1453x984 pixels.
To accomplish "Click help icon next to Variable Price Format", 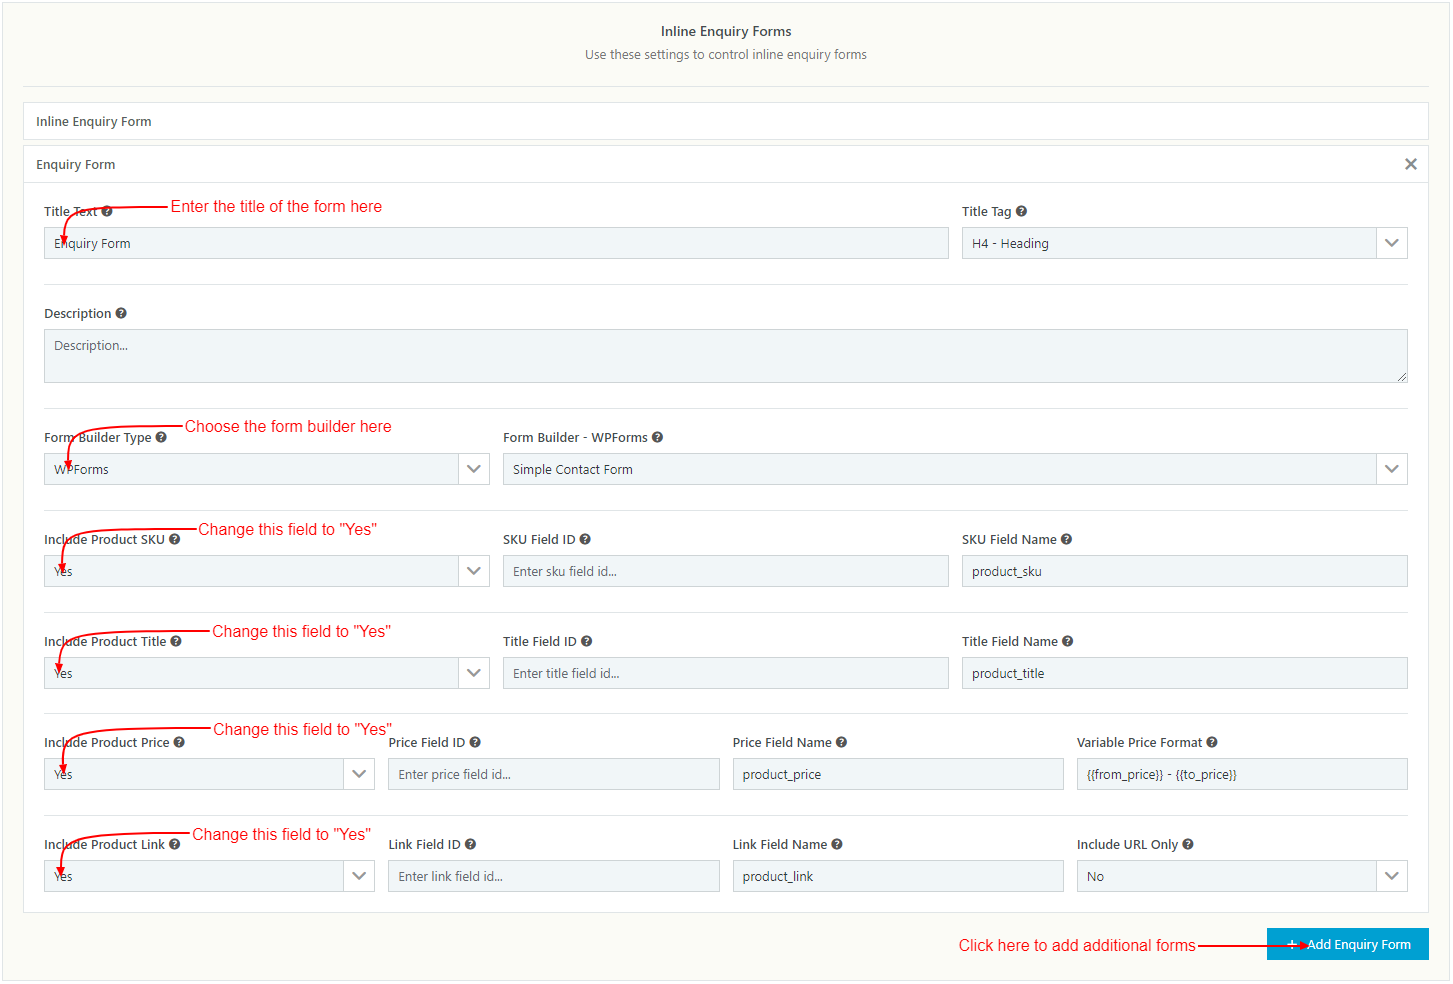I will (x=1211, y=743).
